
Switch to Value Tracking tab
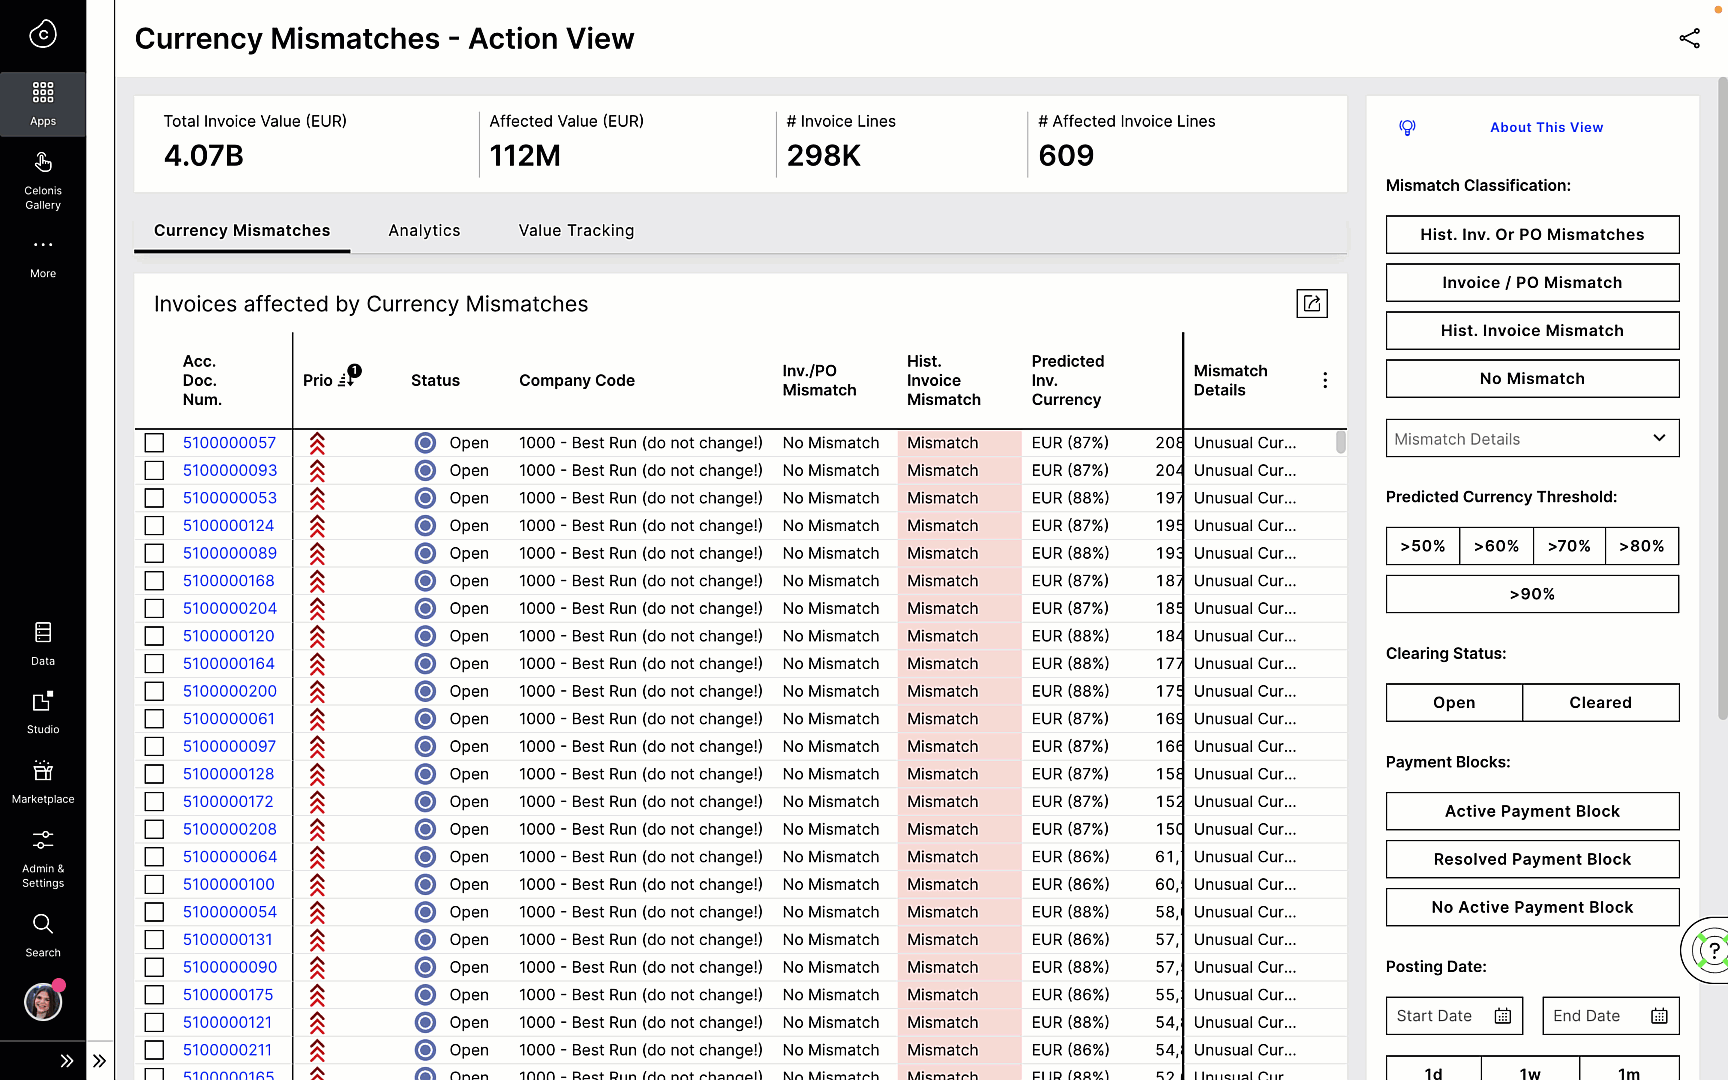[576, 231]
